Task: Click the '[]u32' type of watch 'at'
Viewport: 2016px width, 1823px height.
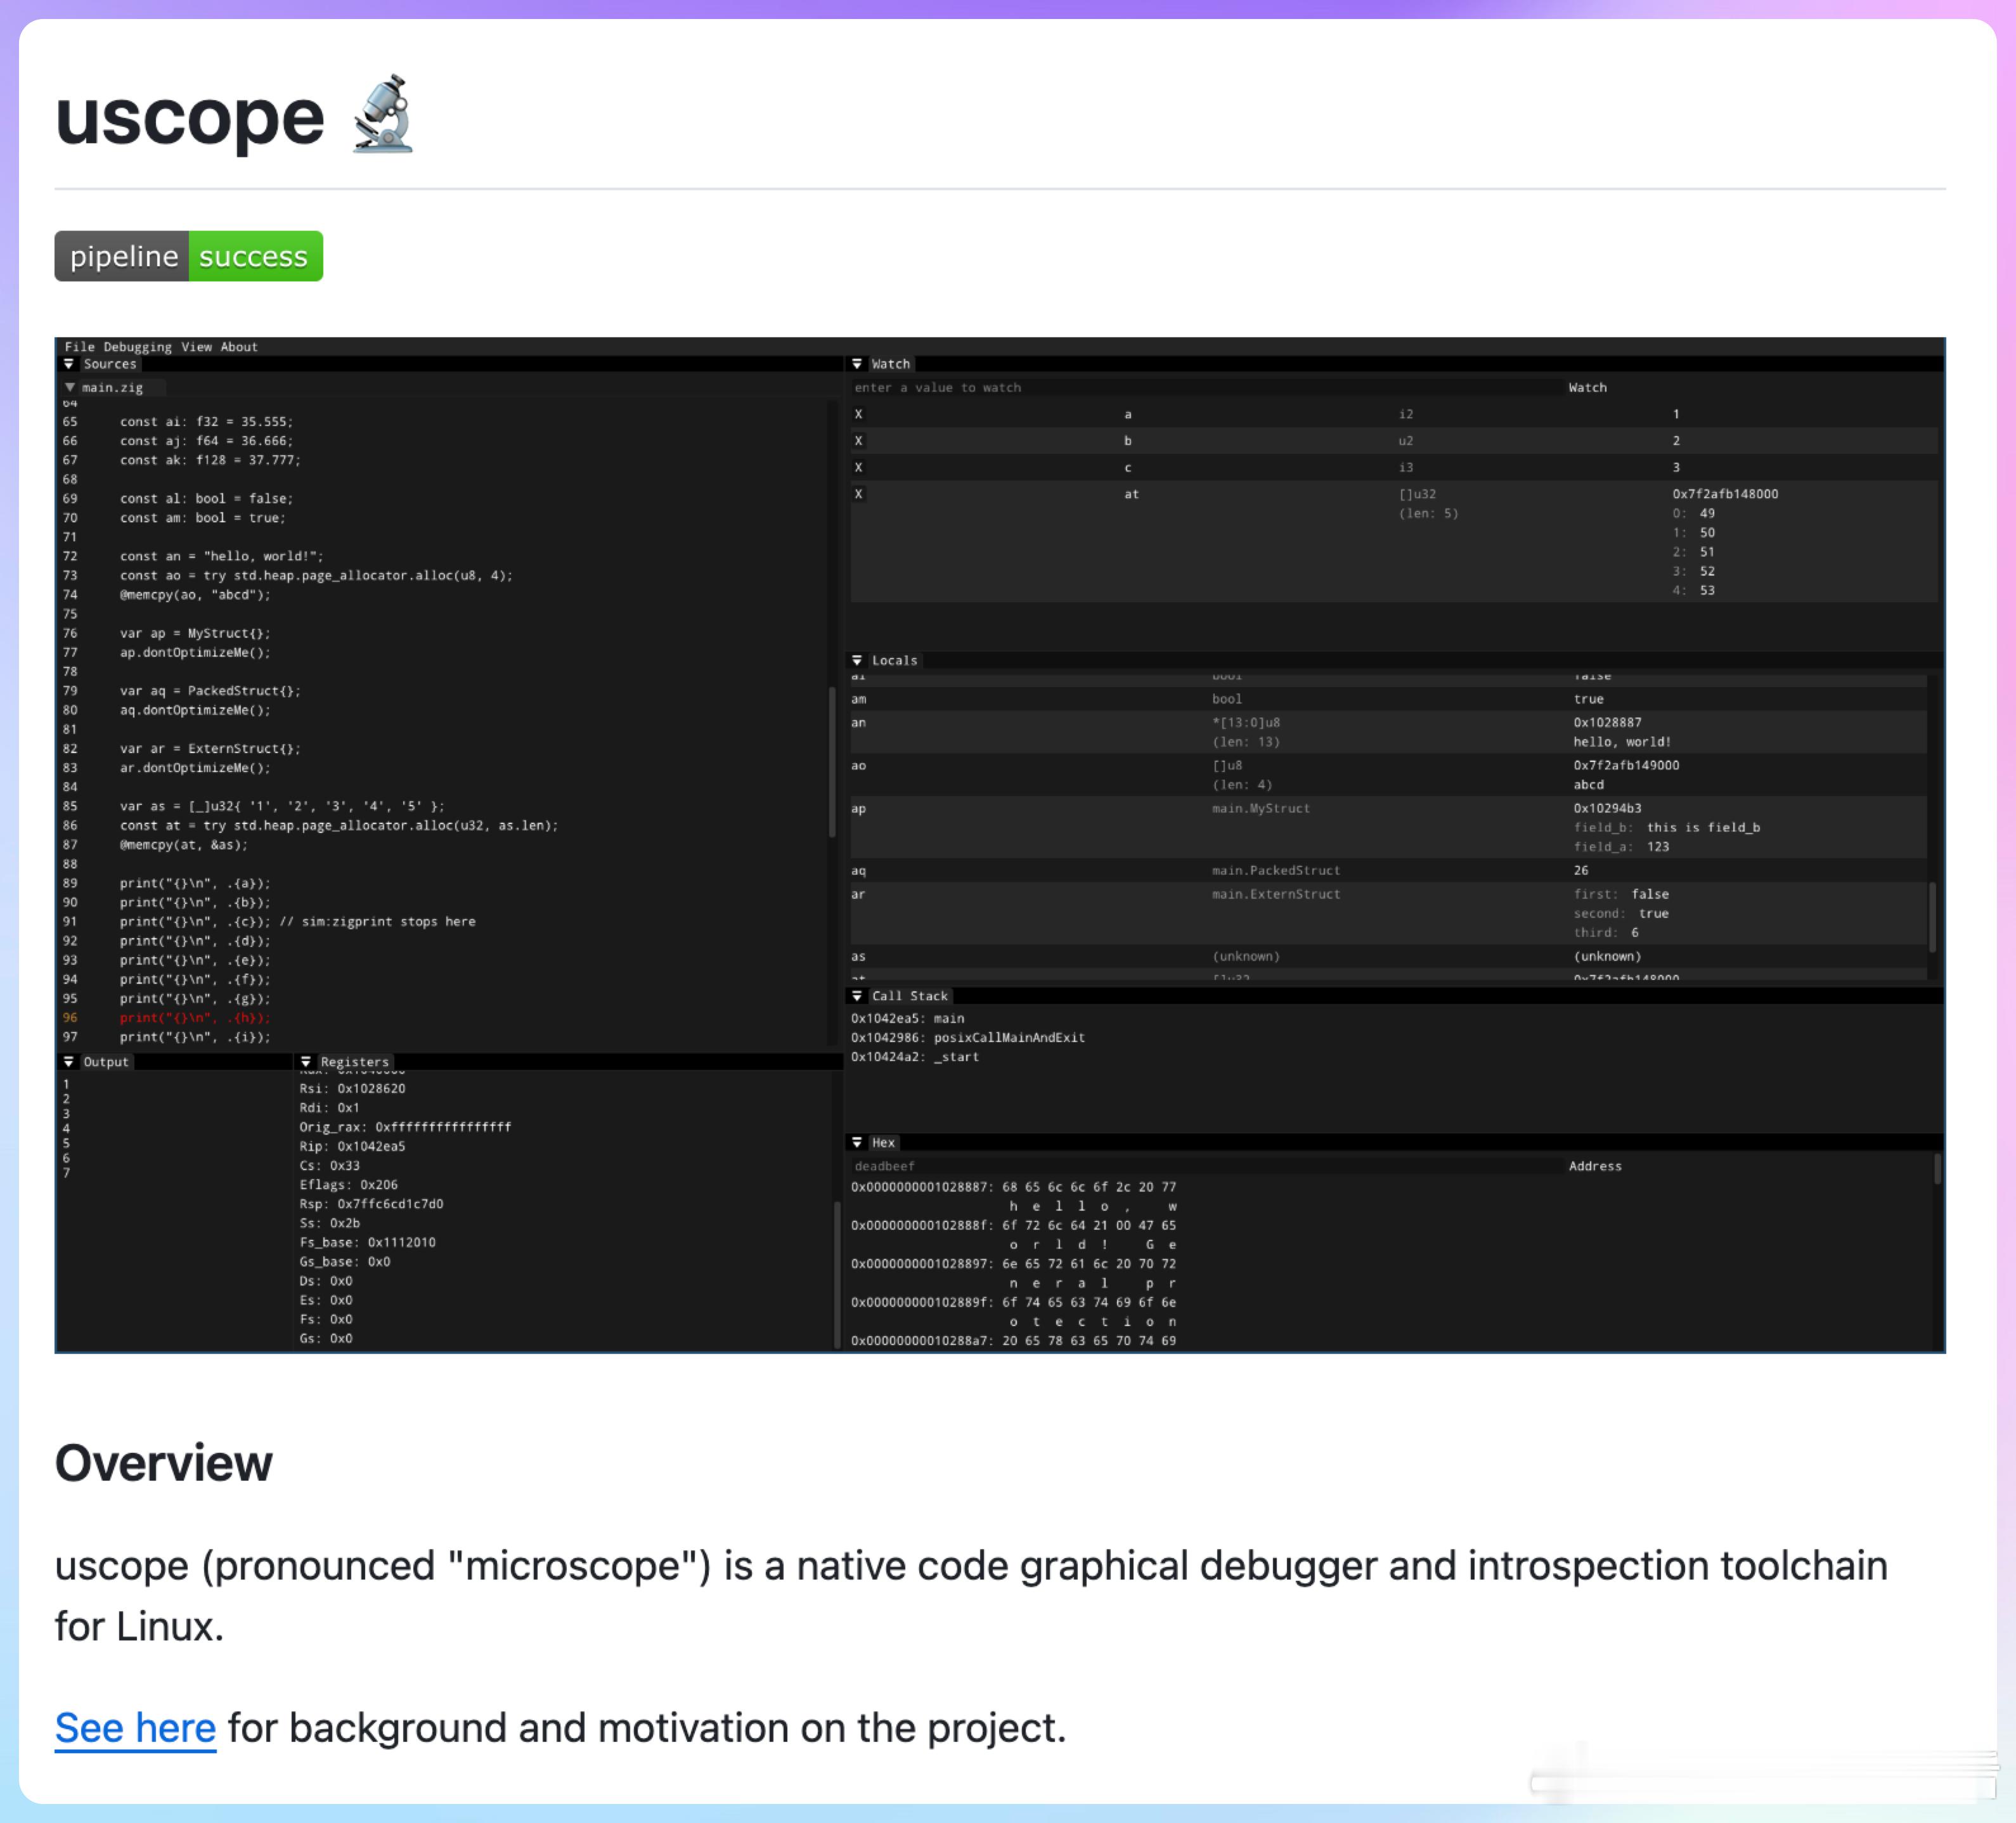Action: click(1417, 494)
